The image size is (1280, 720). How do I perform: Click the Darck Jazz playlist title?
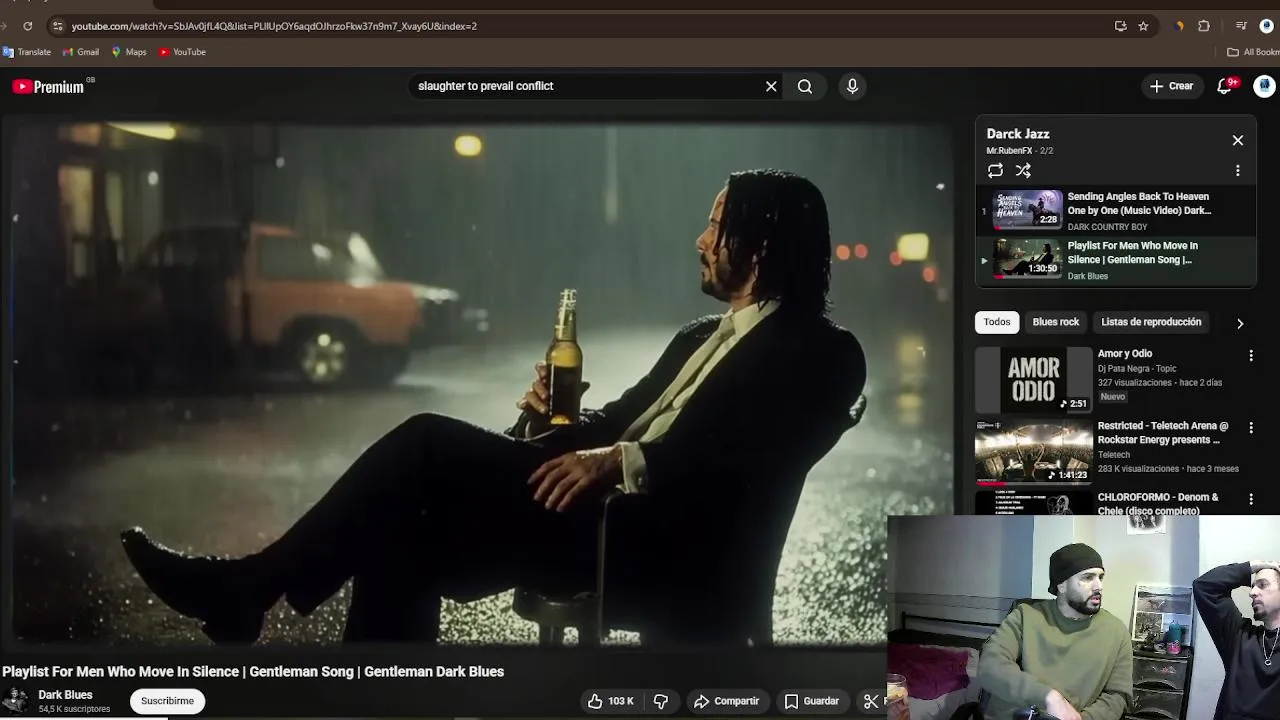click(1018, 134)
